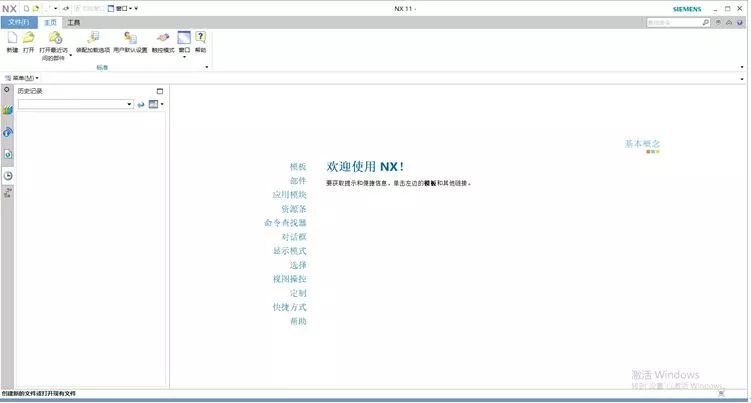The image size is (751, 403).
Task: Click the 命令查找器 link on the welcome page
Action: [285, 223]
